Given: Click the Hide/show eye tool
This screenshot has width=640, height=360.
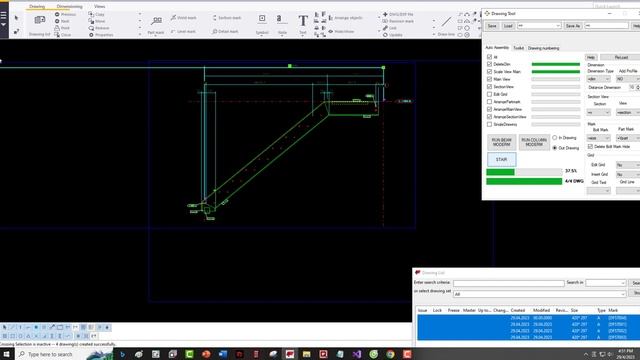Looking at the screenshot, I should pos(341,31).
